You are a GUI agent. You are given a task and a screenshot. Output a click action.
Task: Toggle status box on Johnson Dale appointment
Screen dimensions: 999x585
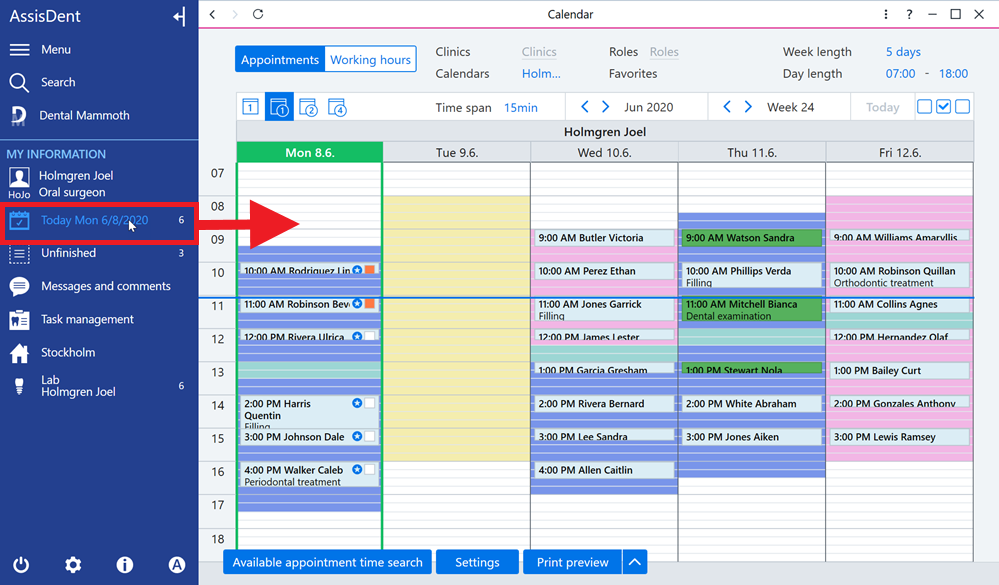(370, 436)
